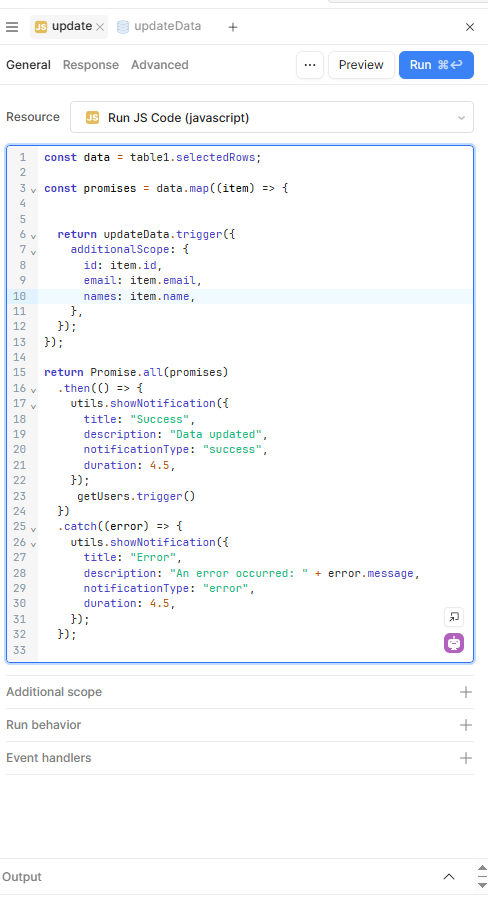Close the update query tab
The width and height of the screenshot is (488, 911).
(100, 27)
